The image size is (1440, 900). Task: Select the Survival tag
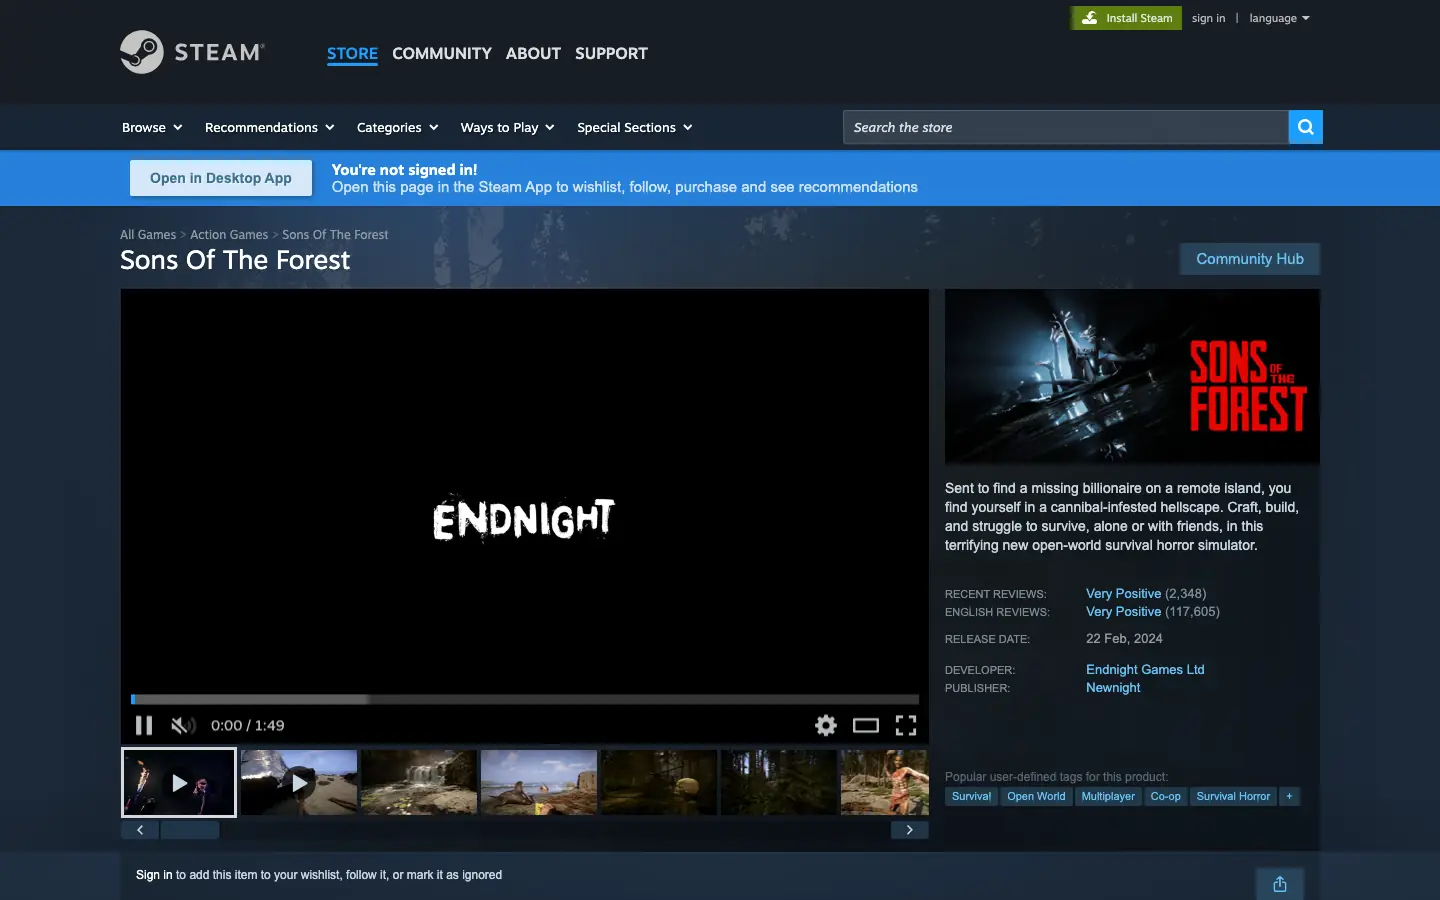point(971,796)
